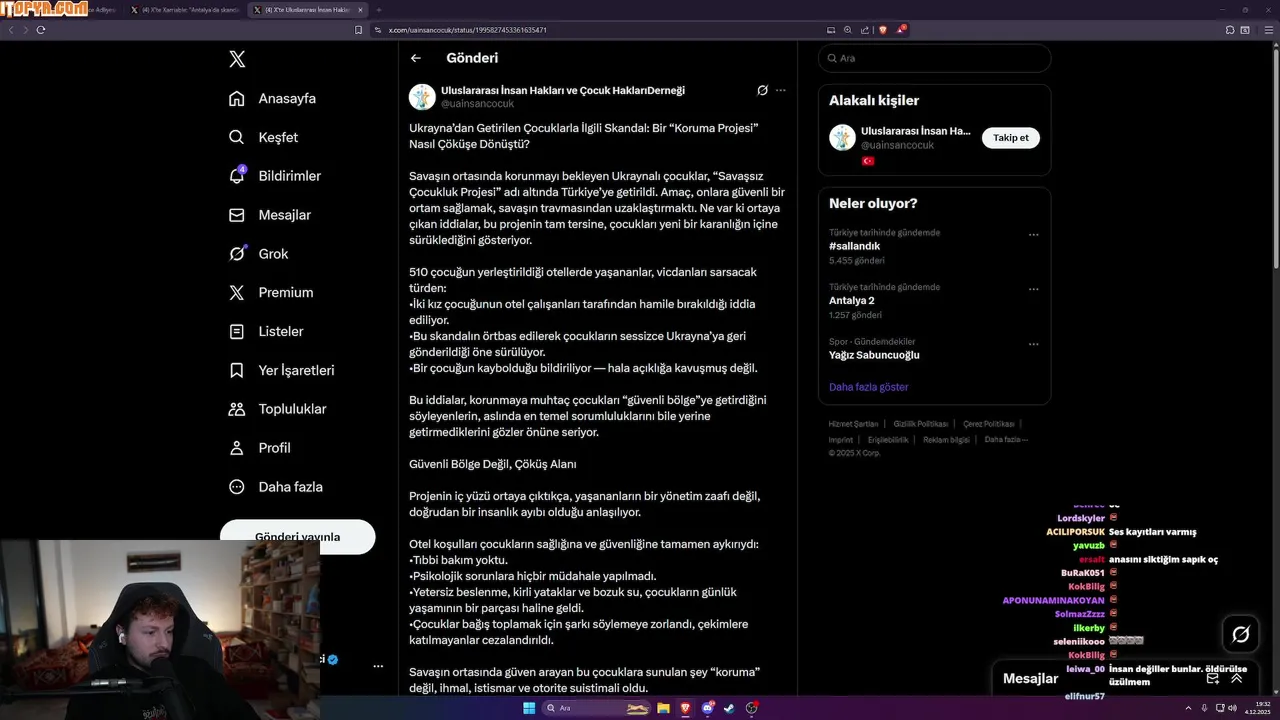The width and height of the screenshot is (1280, 720).
Task: Open the post's three-dot more menu
Action: [x=781, y=90]
